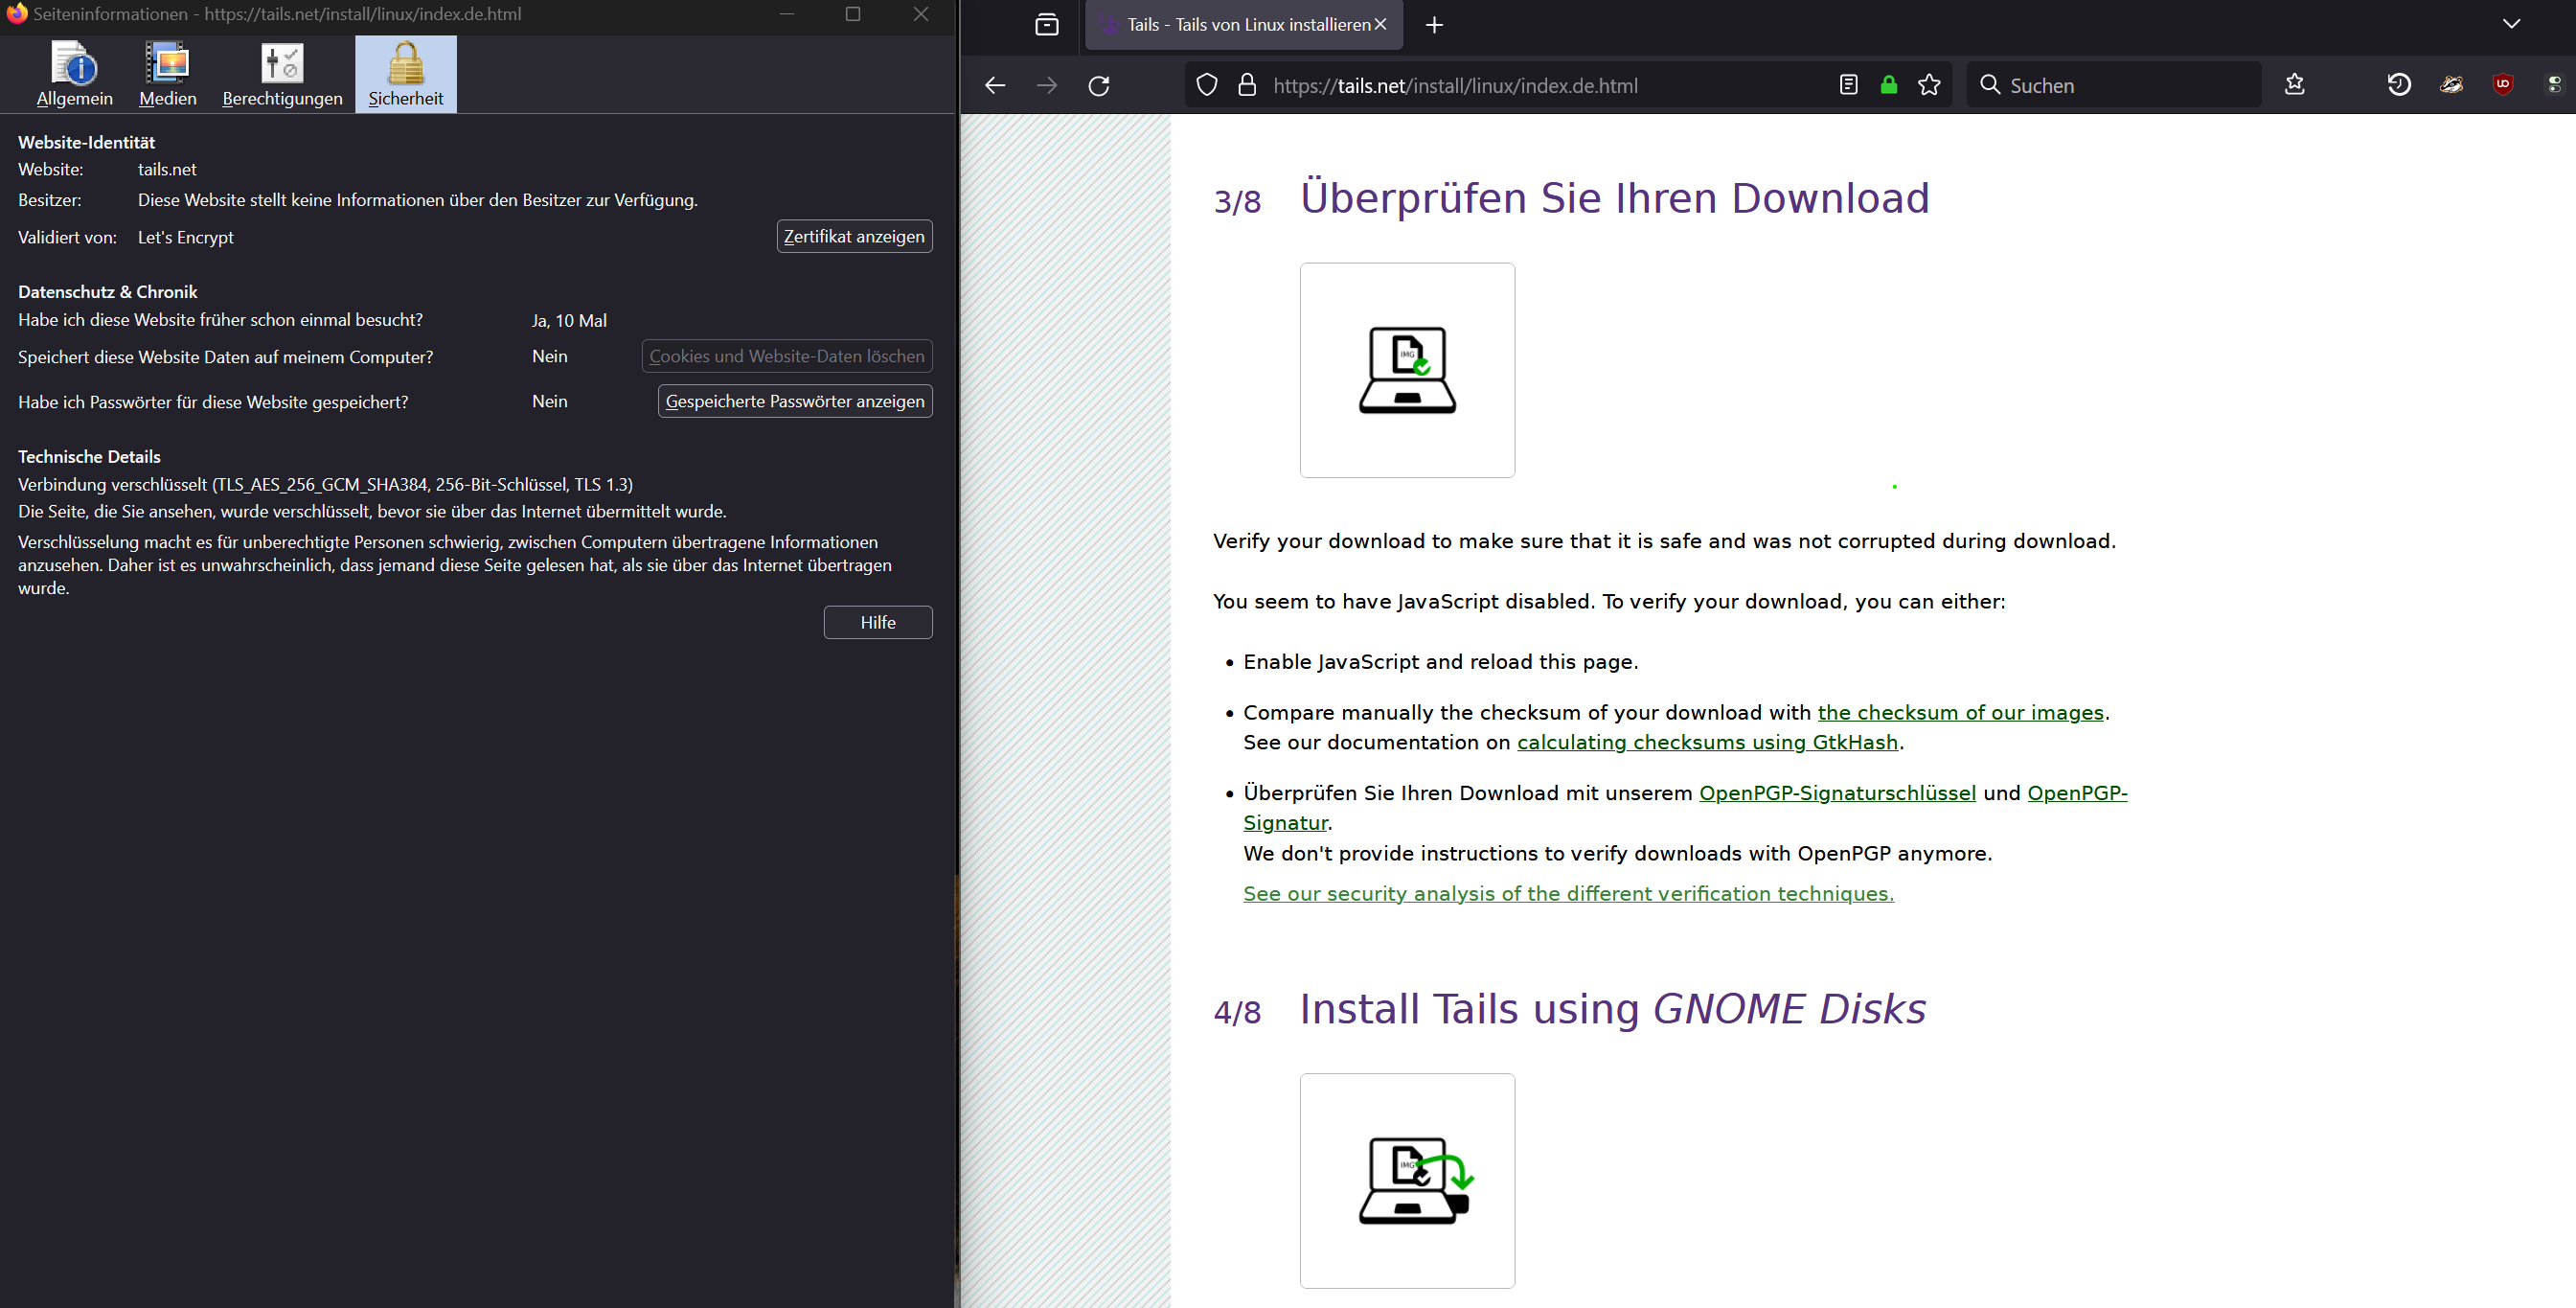Open a new browser tab with plus icon

[1434, 25]
